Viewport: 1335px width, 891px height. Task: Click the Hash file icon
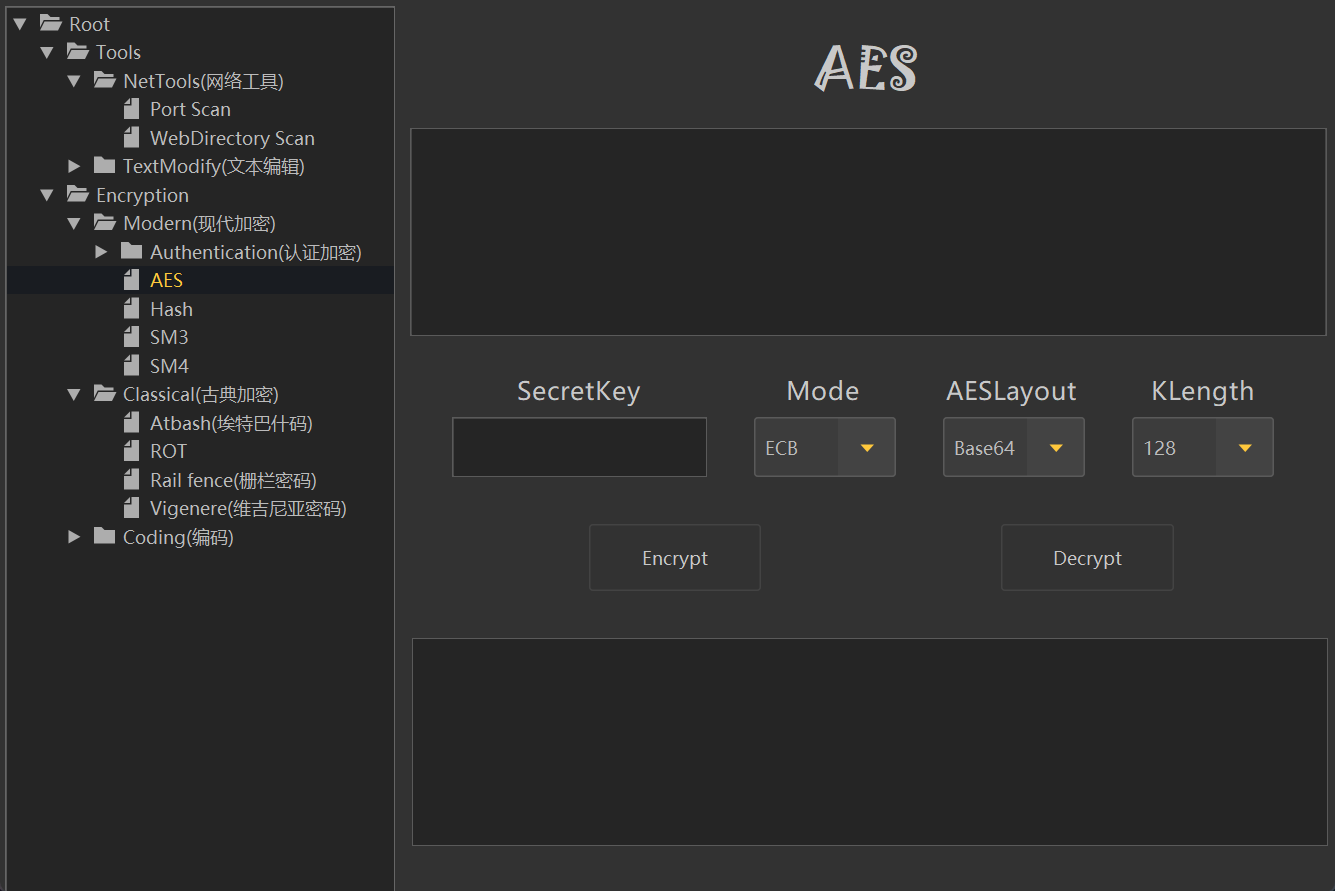coord(131,309)
